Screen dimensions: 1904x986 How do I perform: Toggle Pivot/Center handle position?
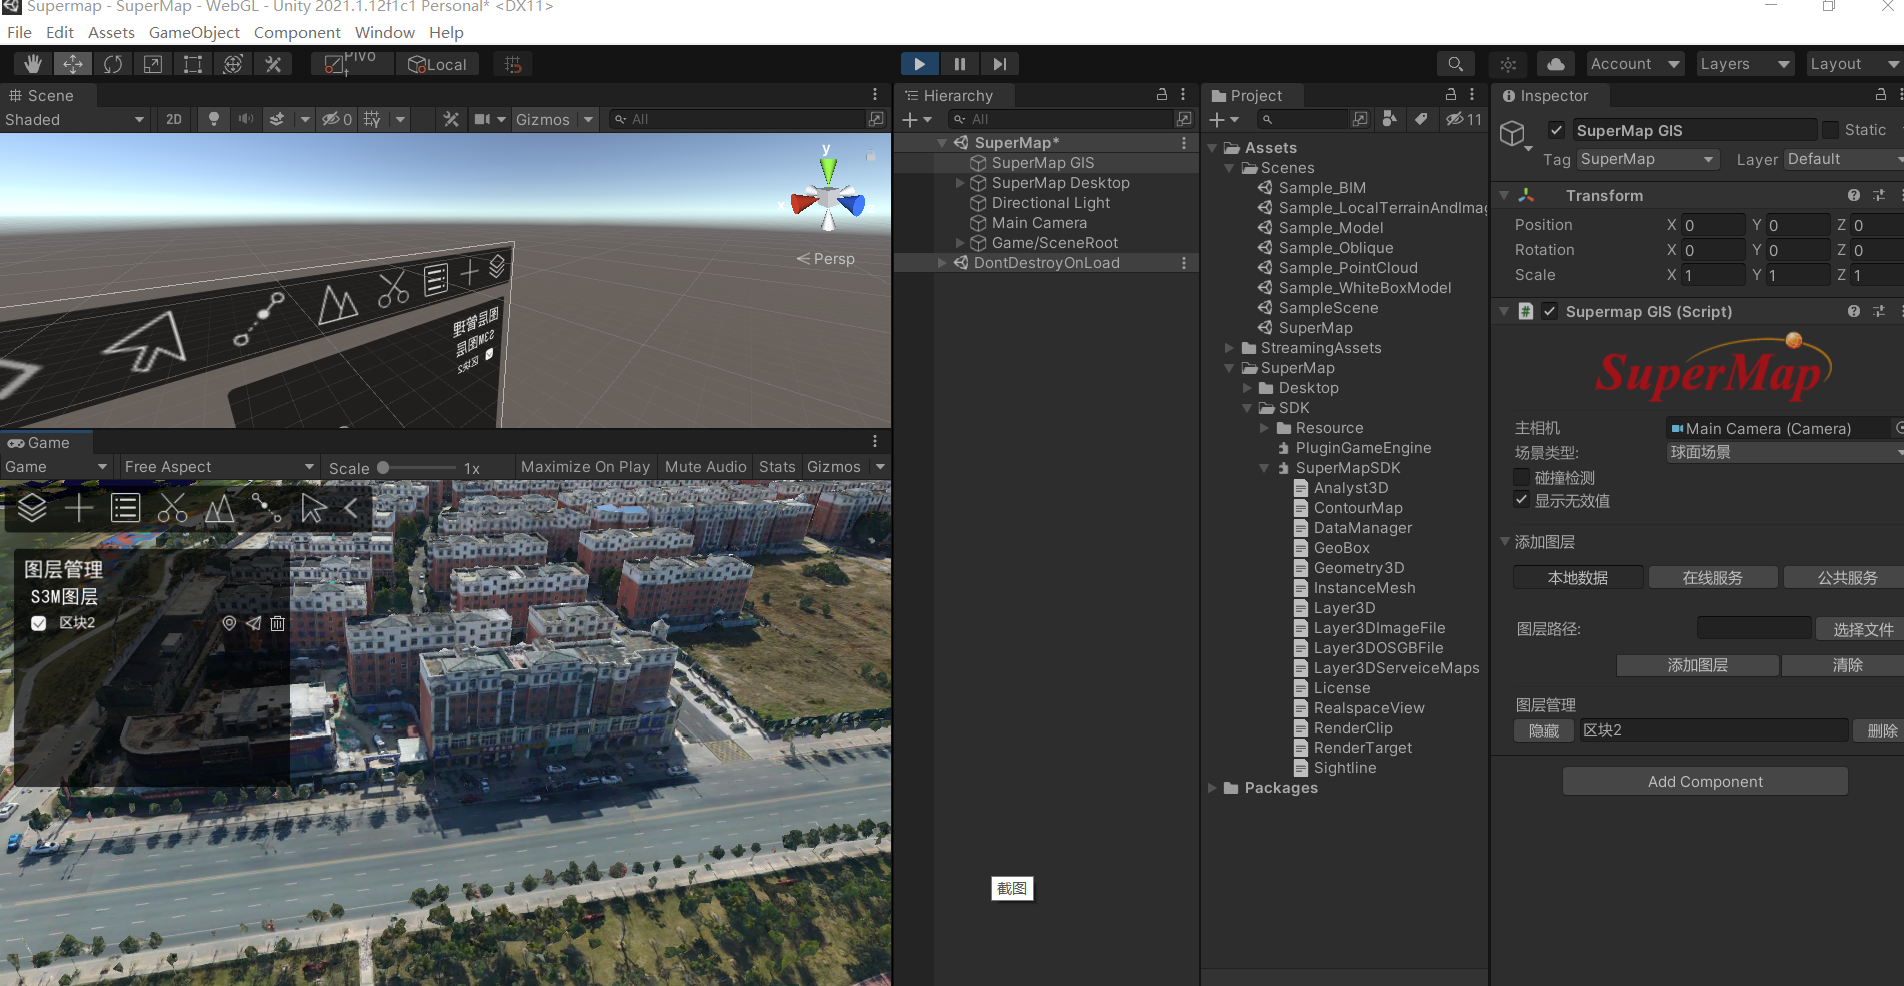[x=351, y=64]
